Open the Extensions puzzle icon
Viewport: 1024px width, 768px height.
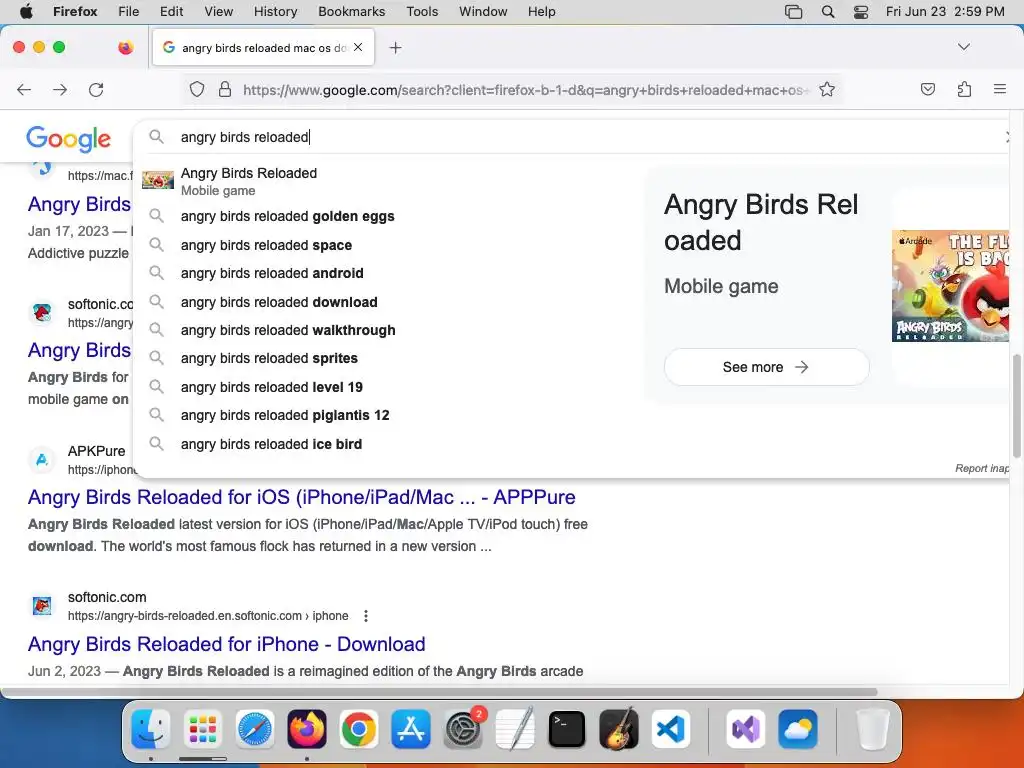click(964, 89)
